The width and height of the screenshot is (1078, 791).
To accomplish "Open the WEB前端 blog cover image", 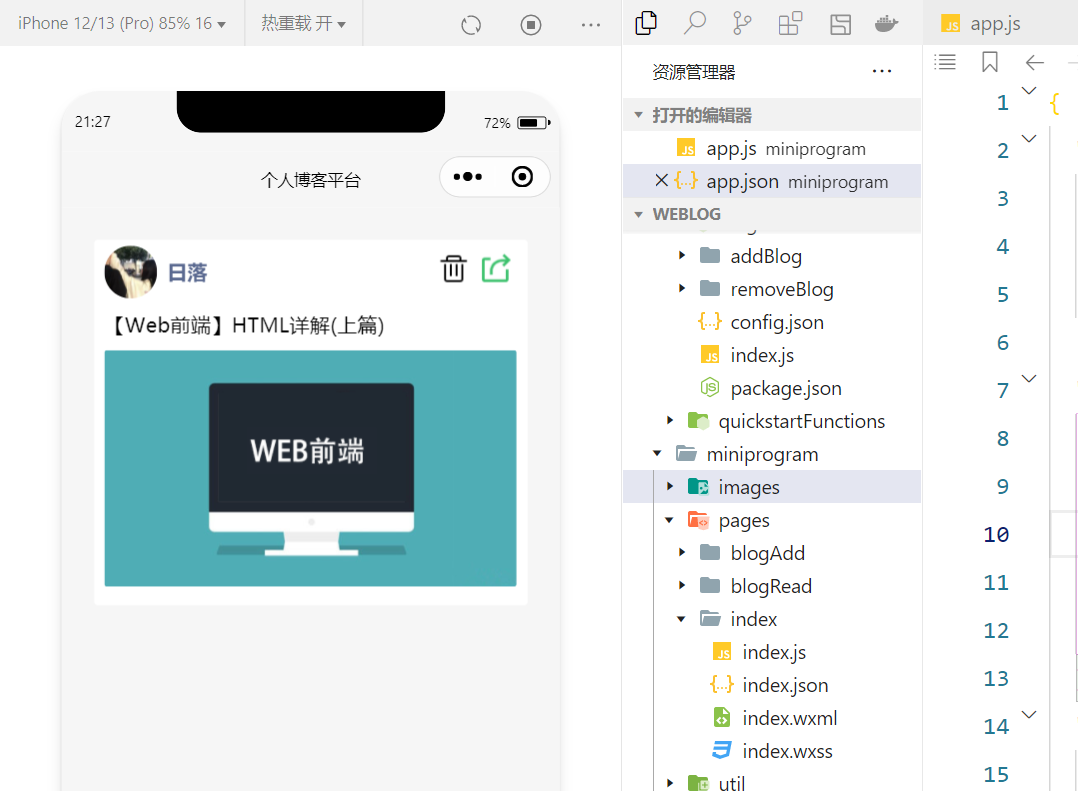I will tap(310, 468).
